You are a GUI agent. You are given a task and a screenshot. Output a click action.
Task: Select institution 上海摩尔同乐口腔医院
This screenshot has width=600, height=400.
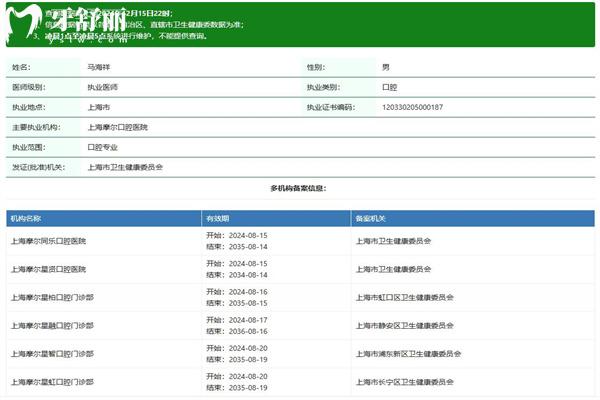pos(49,241)
